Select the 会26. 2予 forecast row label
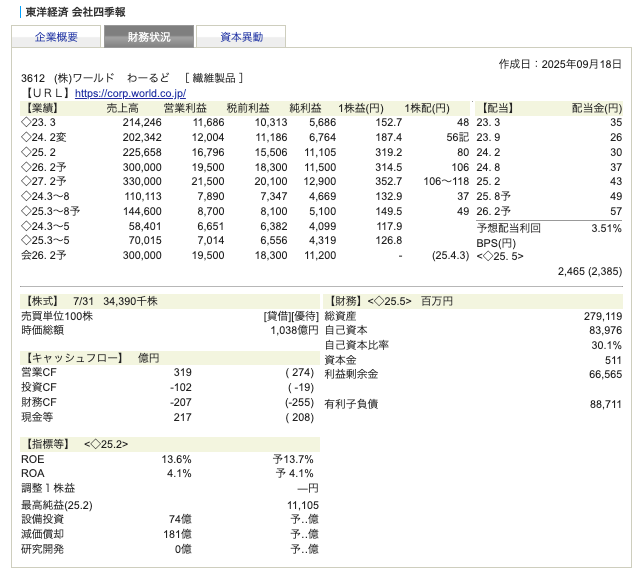The width and height of the screenshot is (641, 576). pos(44,255)
